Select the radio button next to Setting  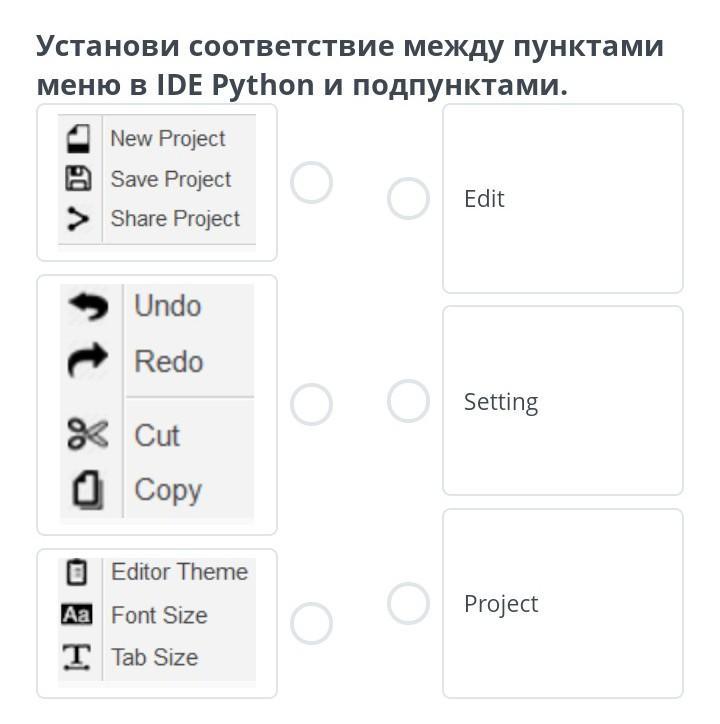click(x=408, y=401)
